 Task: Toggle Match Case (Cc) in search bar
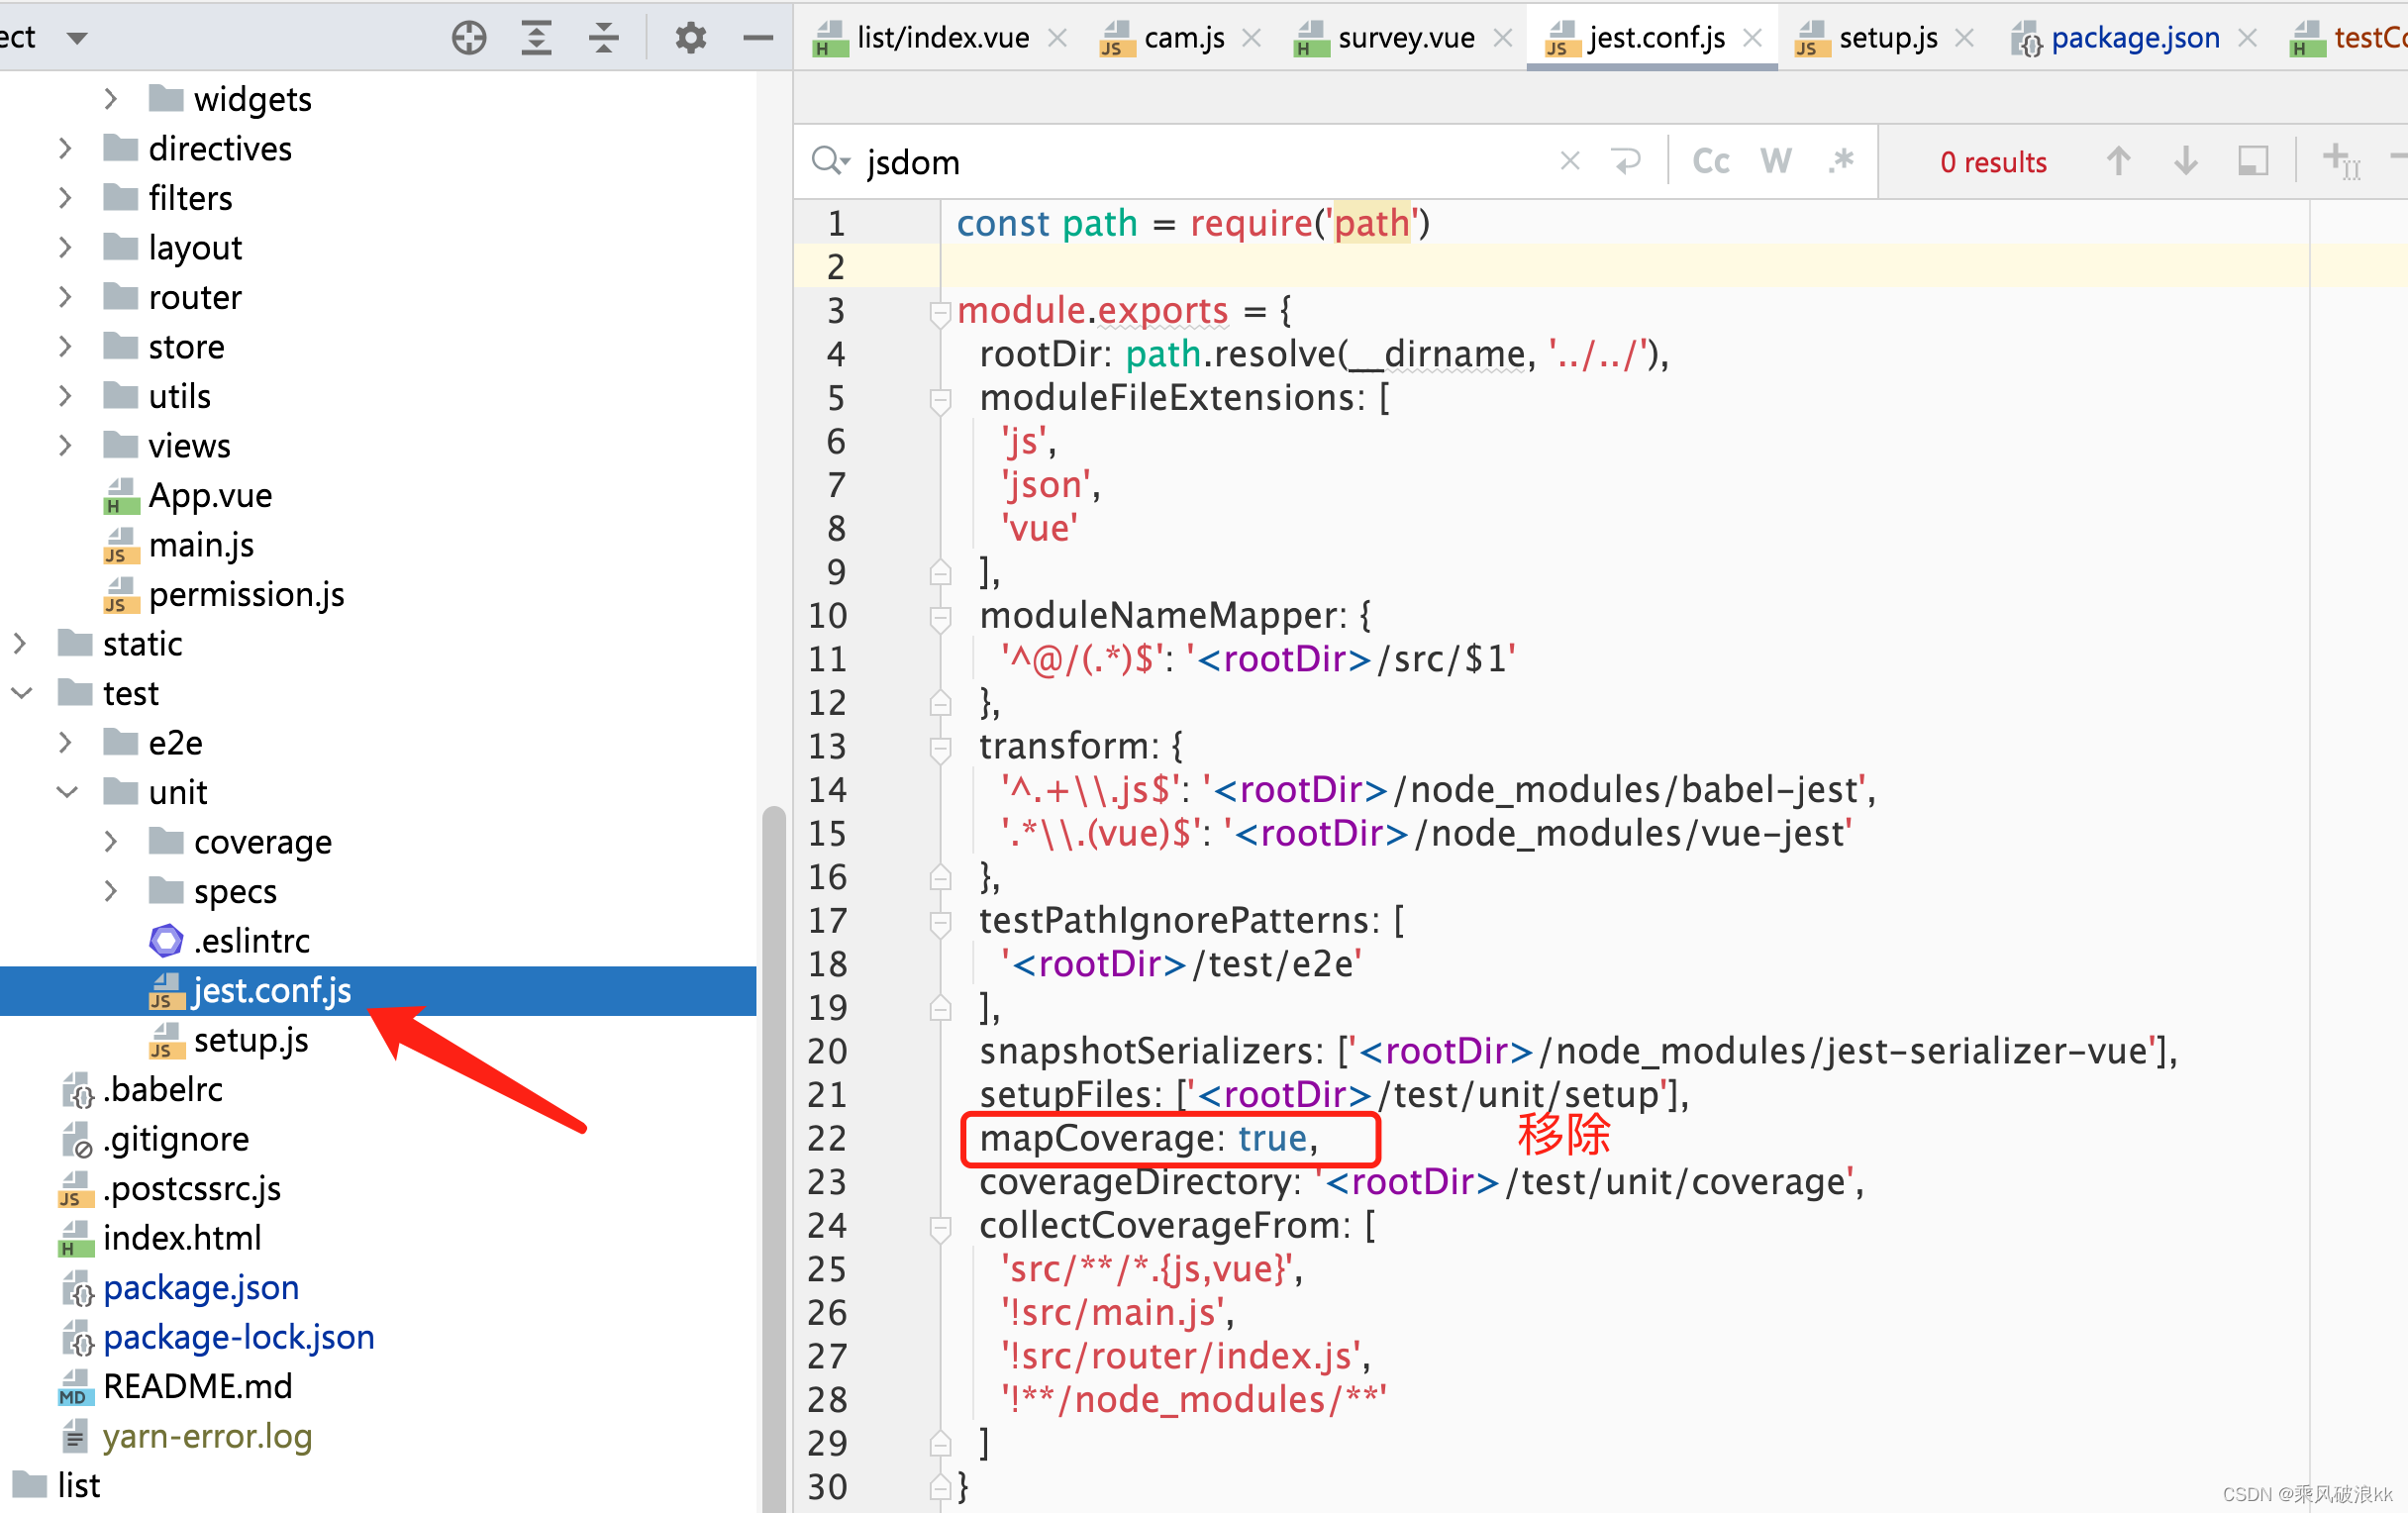pyautogui.click(x=1711, y=161)
